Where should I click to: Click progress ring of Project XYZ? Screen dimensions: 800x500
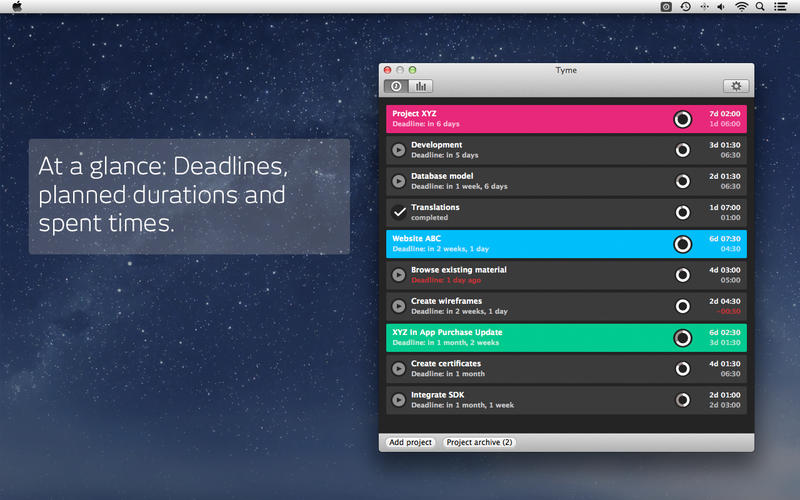tap(682, 119)
